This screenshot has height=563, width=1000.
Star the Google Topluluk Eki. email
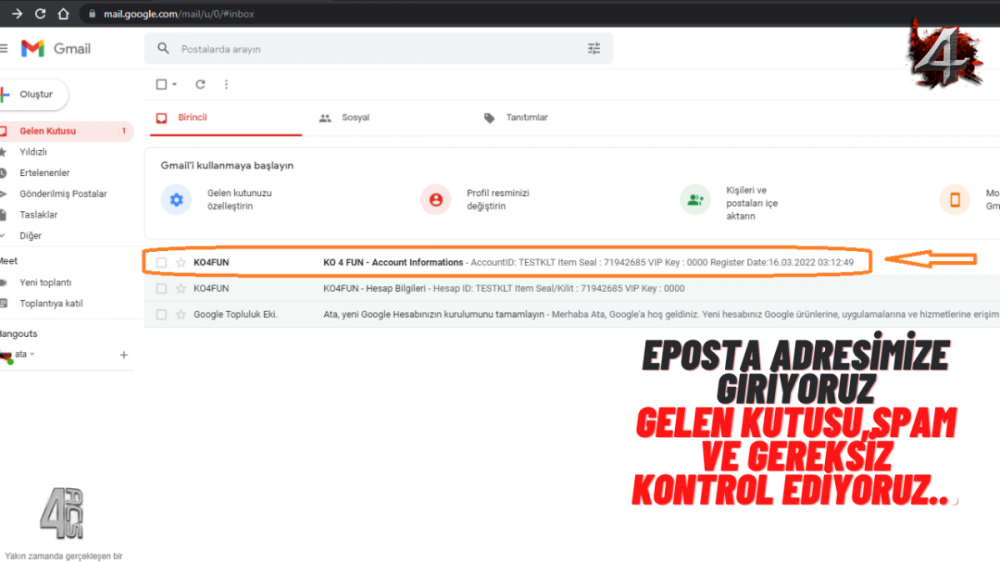click(181, 314)
